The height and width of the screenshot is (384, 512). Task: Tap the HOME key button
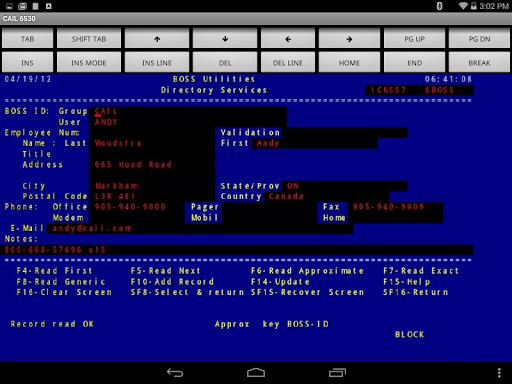(x=349, y=62)
